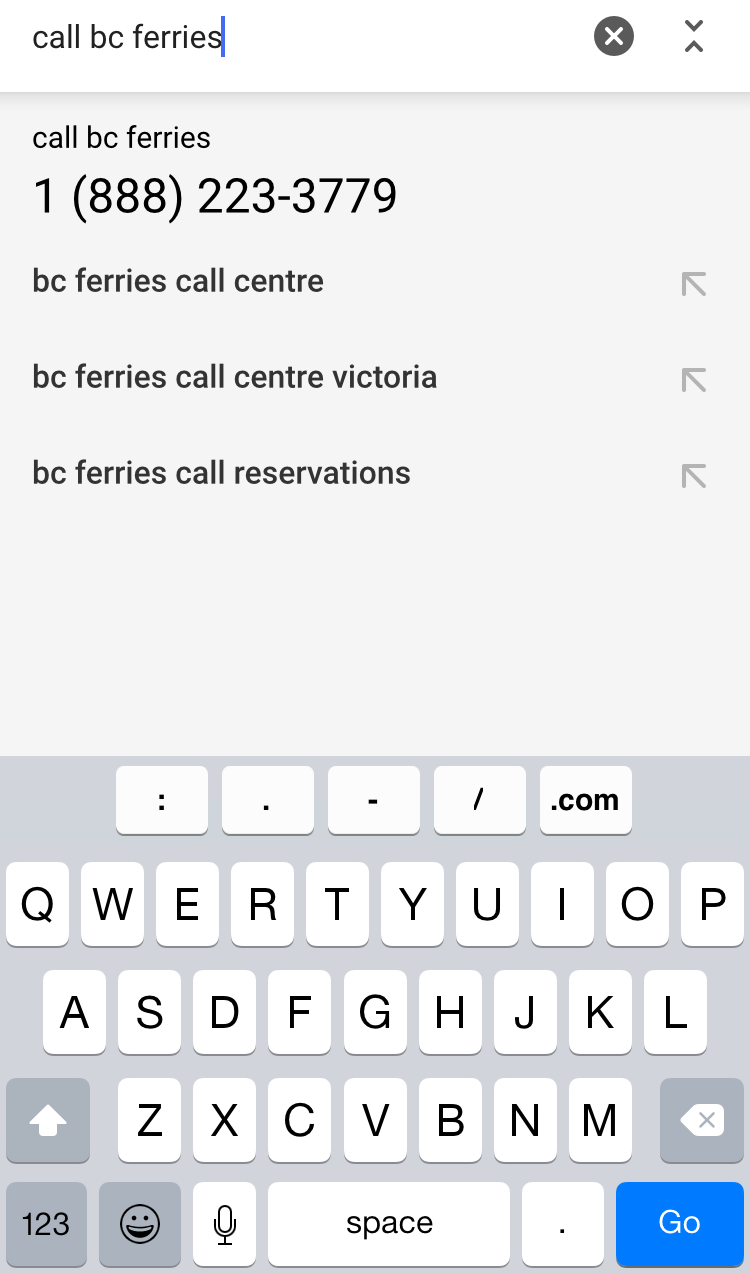The width and height of the screenshot is (750, 1274).
Task: Fill in 'bc ferries call centre' arrow icon
Action: [693, 284]
